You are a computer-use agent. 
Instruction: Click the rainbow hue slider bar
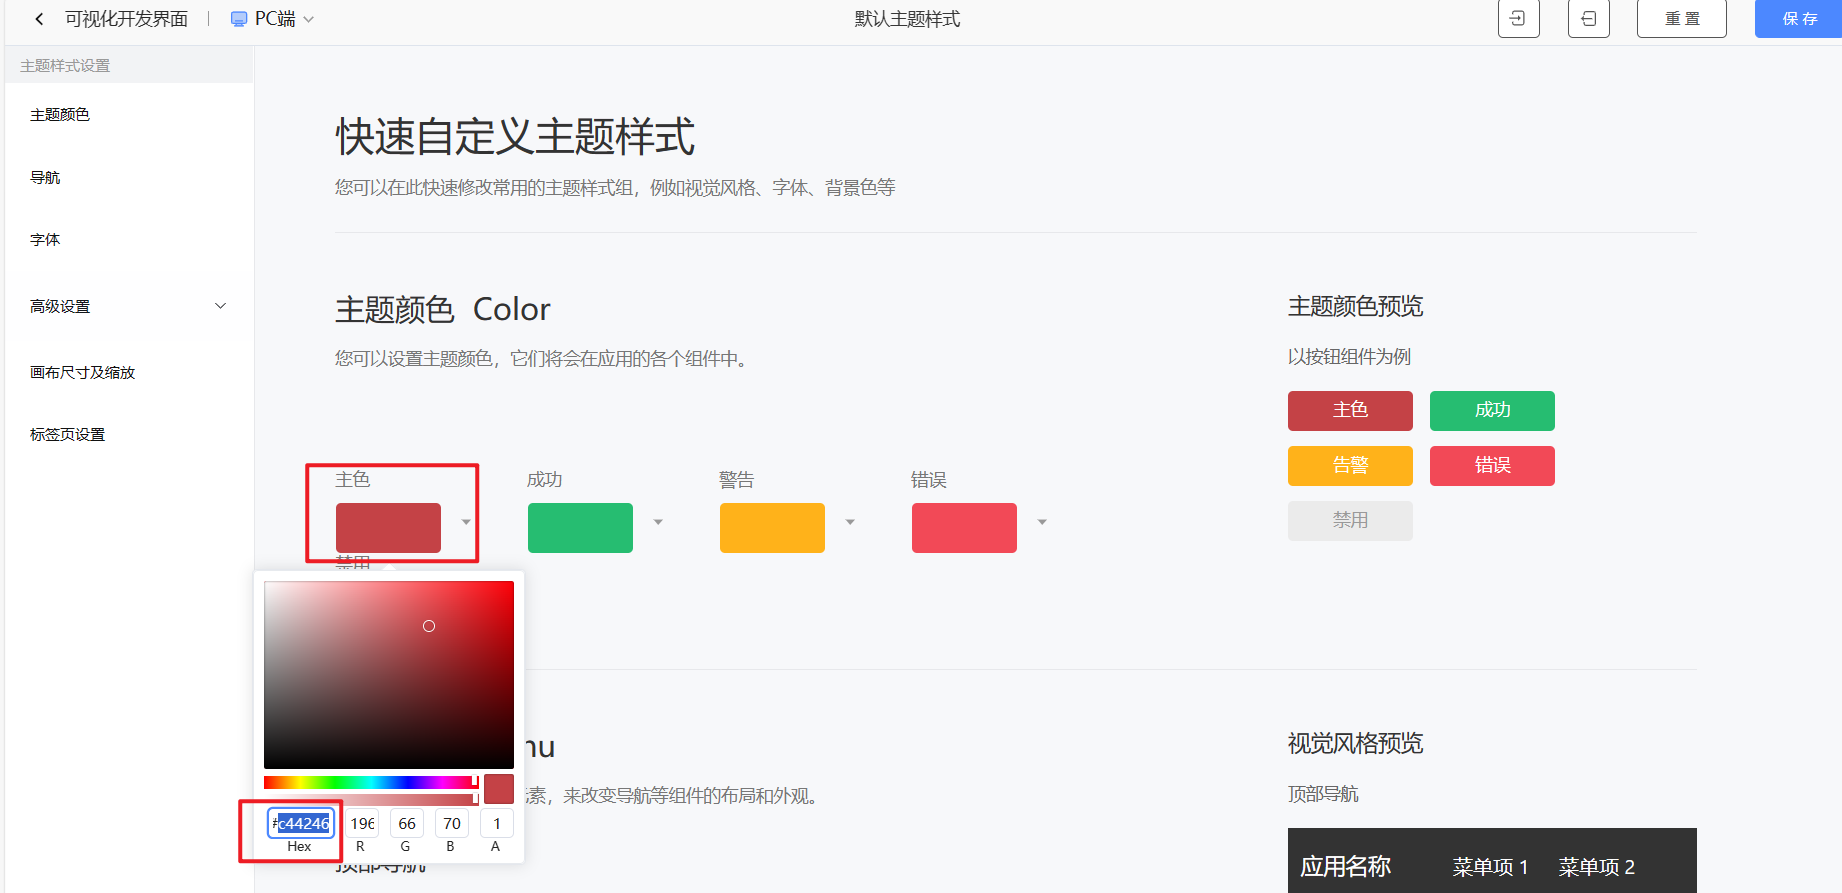(x=371, y=782)
